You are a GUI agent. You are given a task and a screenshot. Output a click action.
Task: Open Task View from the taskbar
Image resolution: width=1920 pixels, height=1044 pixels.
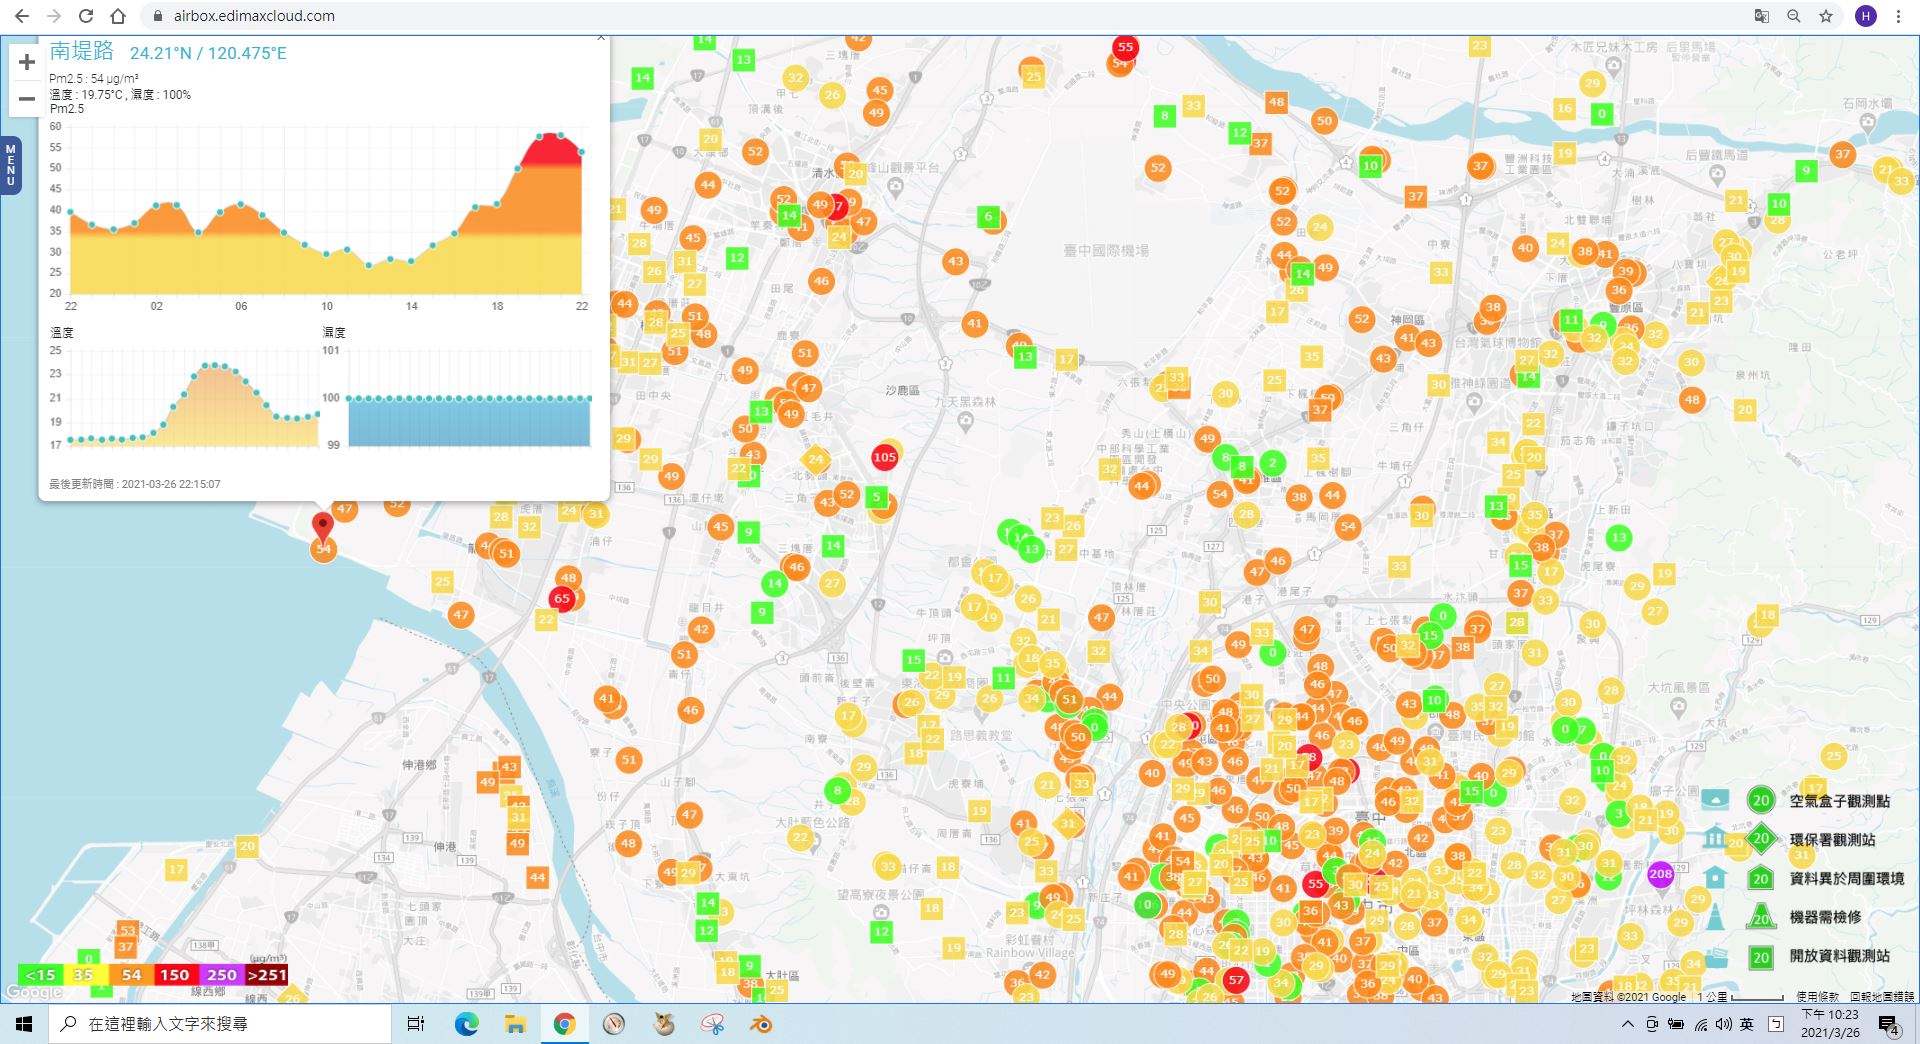point(416,1024)
